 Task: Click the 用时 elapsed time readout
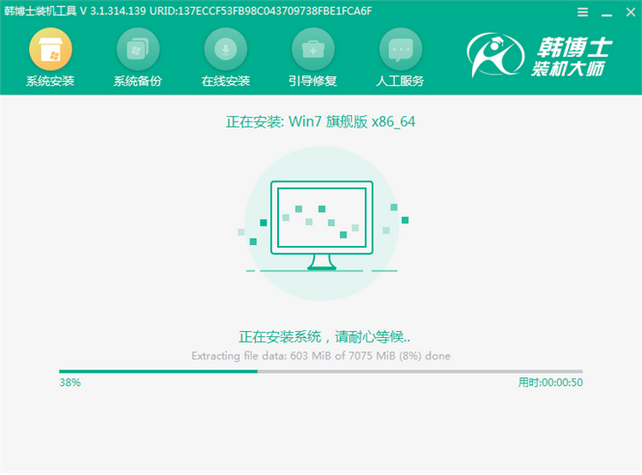click(x=550, y=383)
